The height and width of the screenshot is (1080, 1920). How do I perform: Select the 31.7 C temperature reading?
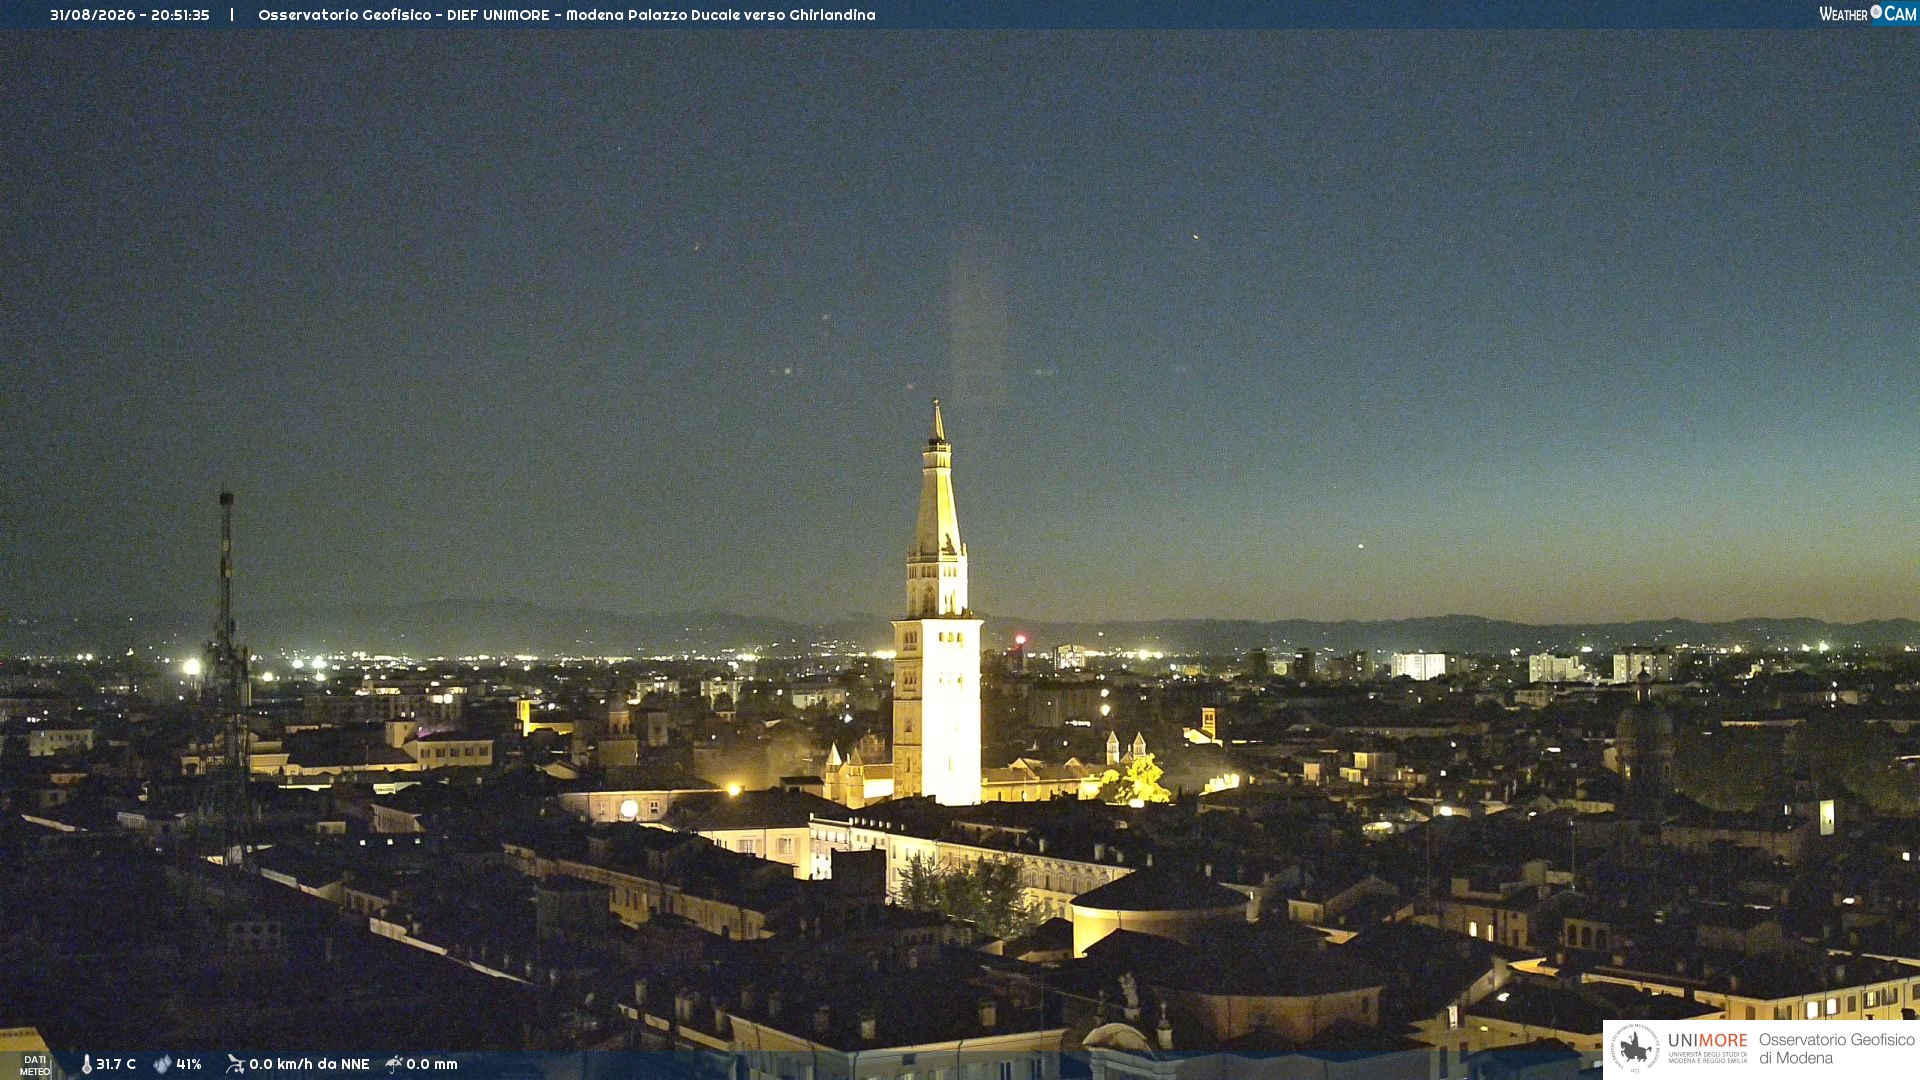coord(116,1065)
